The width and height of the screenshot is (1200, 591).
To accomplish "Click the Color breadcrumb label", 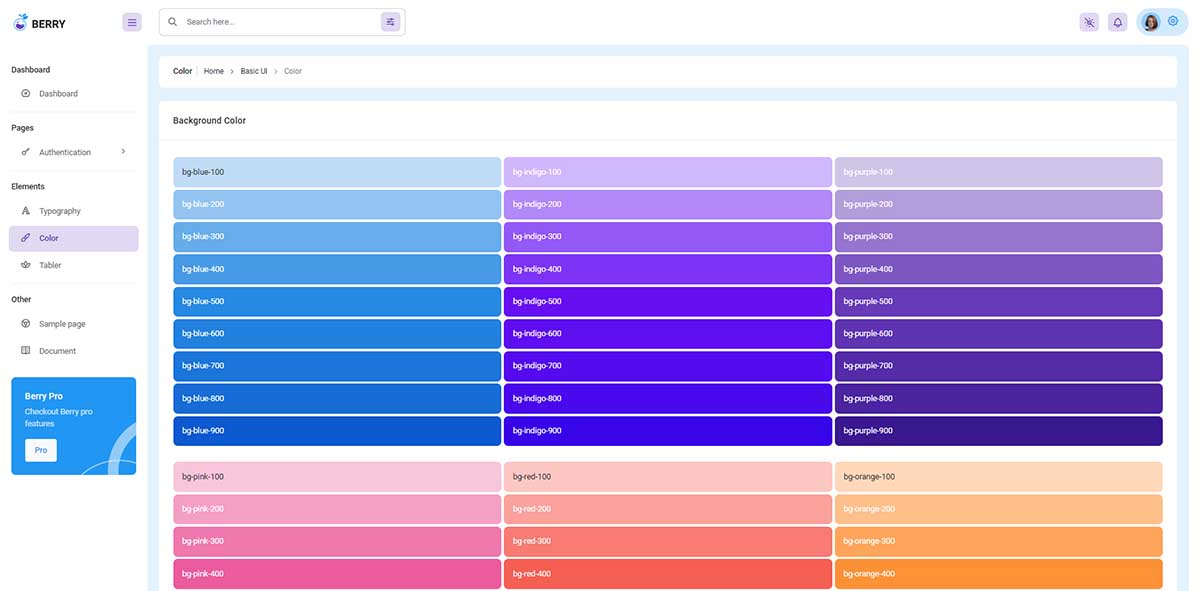I will pos(292,71).
